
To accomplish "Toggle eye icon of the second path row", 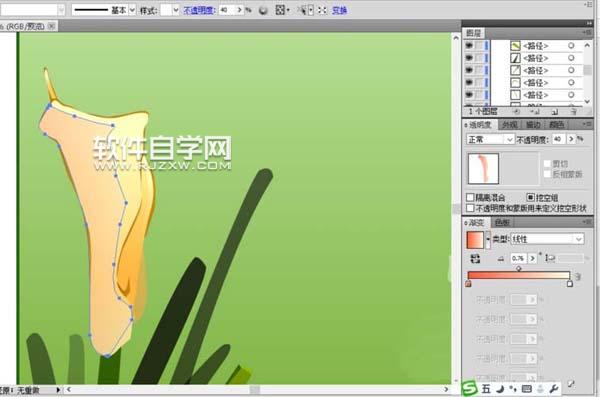I will coord(469,58).
